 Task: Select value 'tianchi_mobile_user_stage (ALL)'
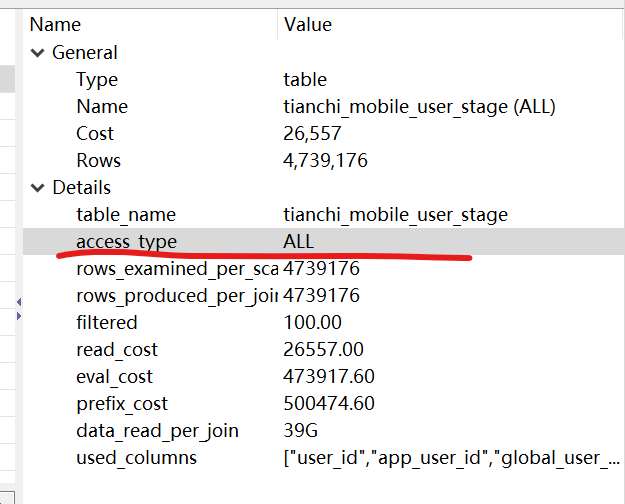(x=419, y=107)
